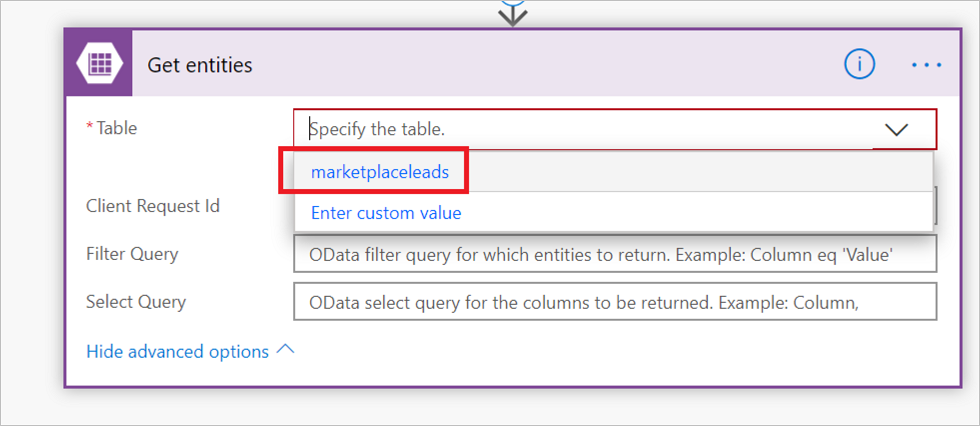Viewport: 980px width, 426px height.
Task: Expand the Table dropdown chevron
Action: (897, 129)
